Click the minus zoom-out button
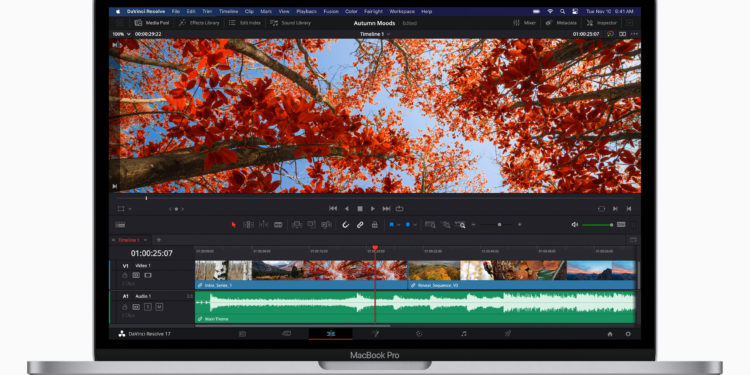Viewport: 750px width, 375px height. pyautogui.click(x=474, y=224)
